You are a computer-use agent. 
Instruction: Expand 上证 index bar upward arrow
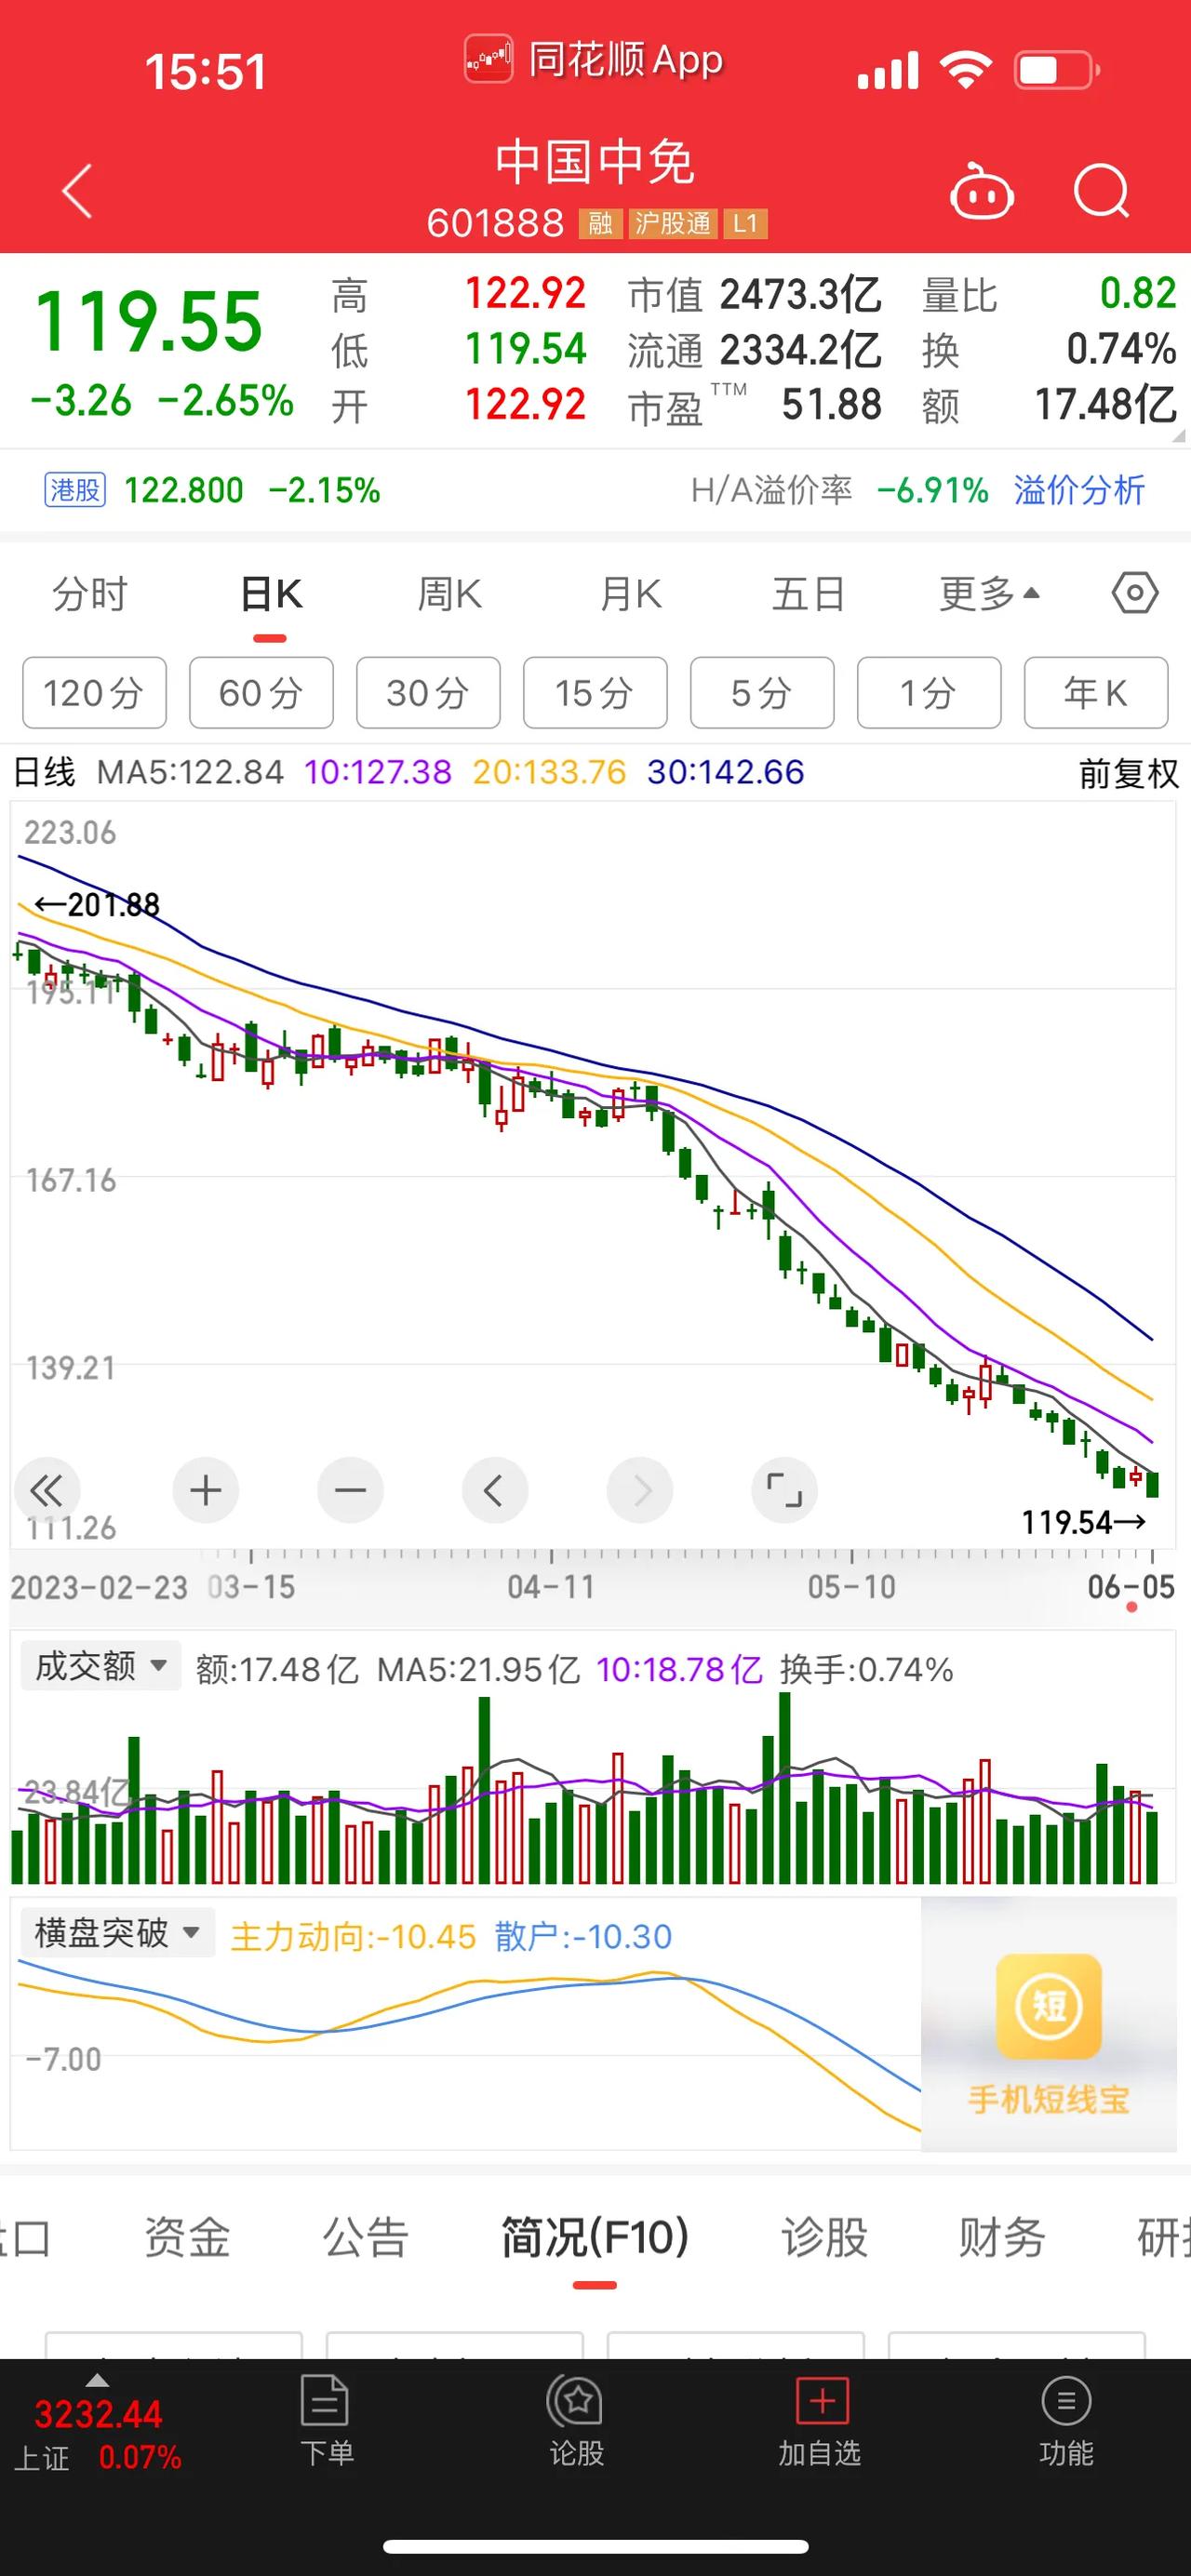pos(97,2380)
